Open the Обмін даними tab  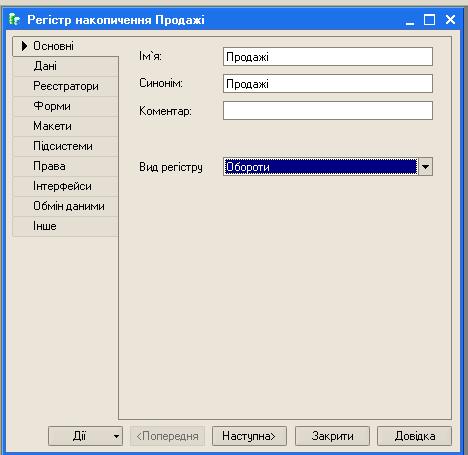click(65, 206)
